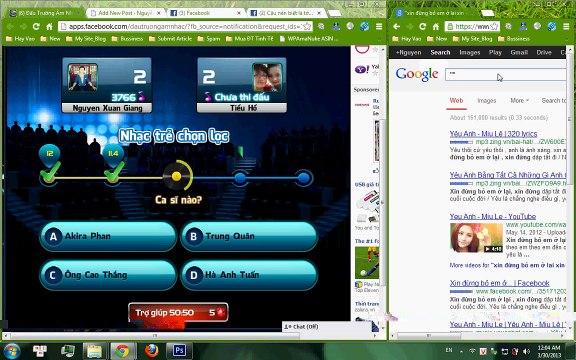The image size is (576, 360).
Task: Show hidden system tray icons
Action: [x=461, y=351]
